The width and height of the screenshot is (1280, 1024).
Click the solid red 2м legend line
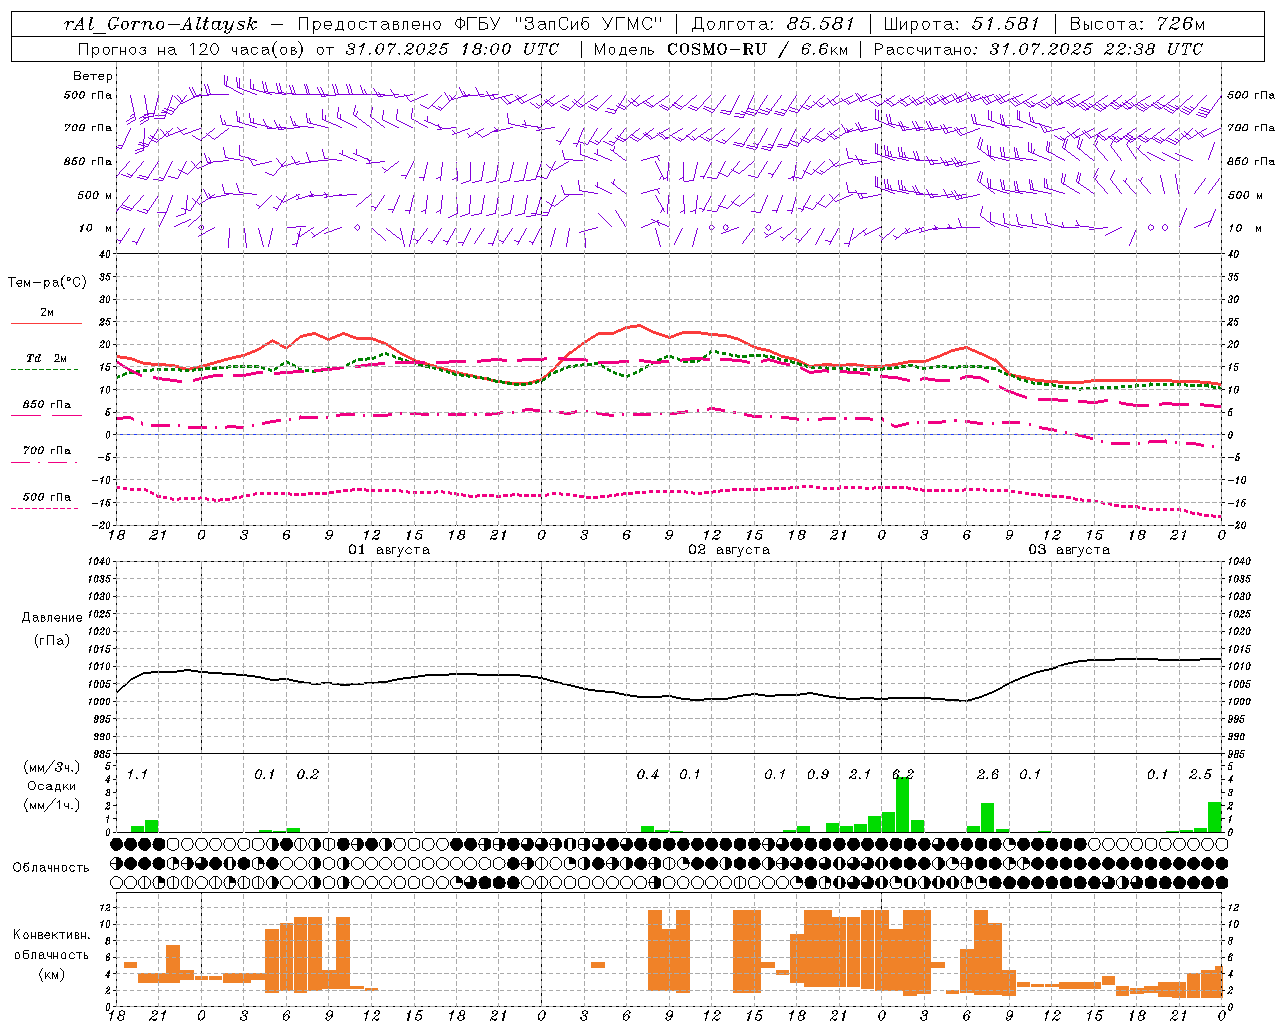point(46,324)
